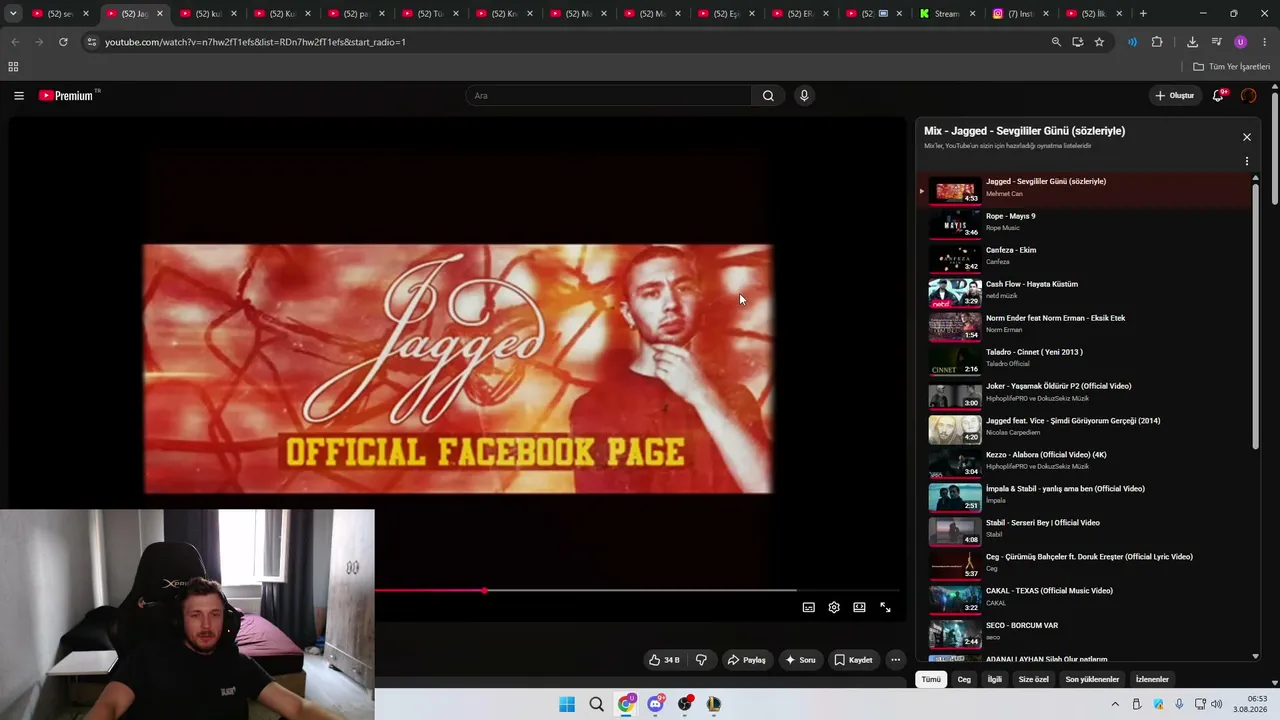Open Tüm Yer İşaretleri bookmarks folder
The image size is (1280, 720).
tap(1231, 67)
